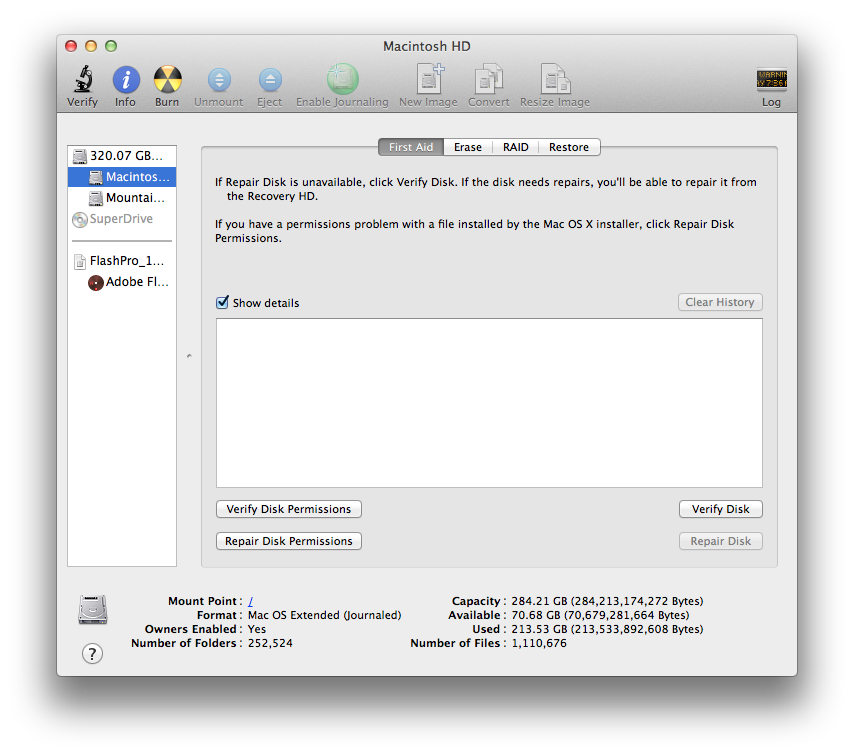Switch to the First Aid tab
Viewport: 854px width, 755px height.
pyautogui.click(x=411, y=147)
